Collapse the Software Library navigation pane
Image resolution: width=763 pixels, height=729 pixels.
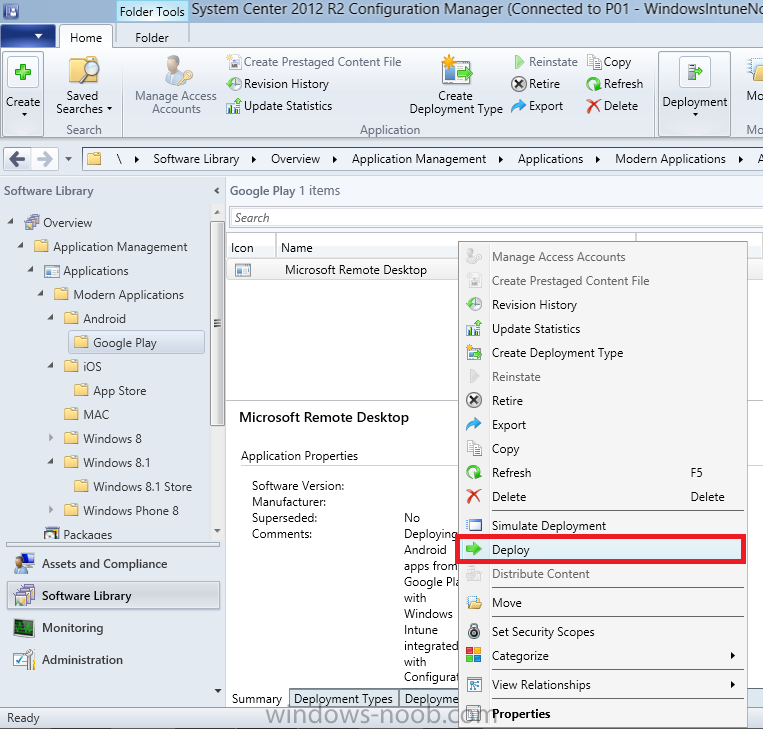coord(217,191)
